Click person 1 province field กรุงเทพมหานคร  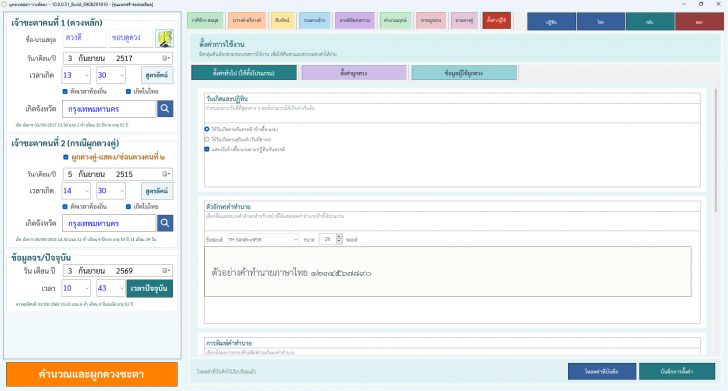109,109
